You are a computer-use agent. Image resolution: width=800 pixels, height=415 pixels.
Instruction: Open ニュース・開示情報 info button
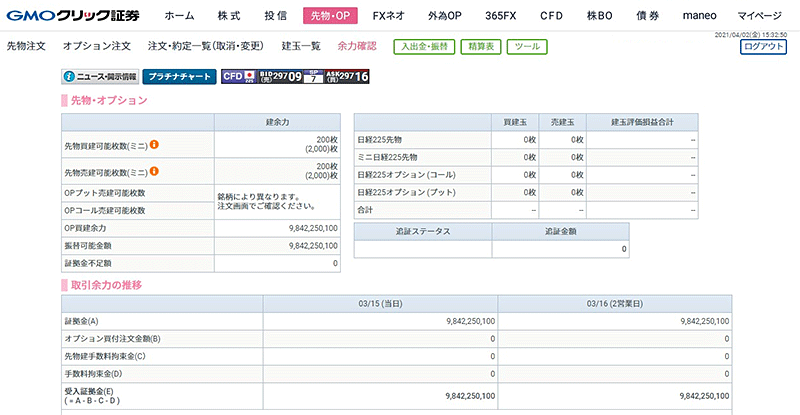coord(99,76)
